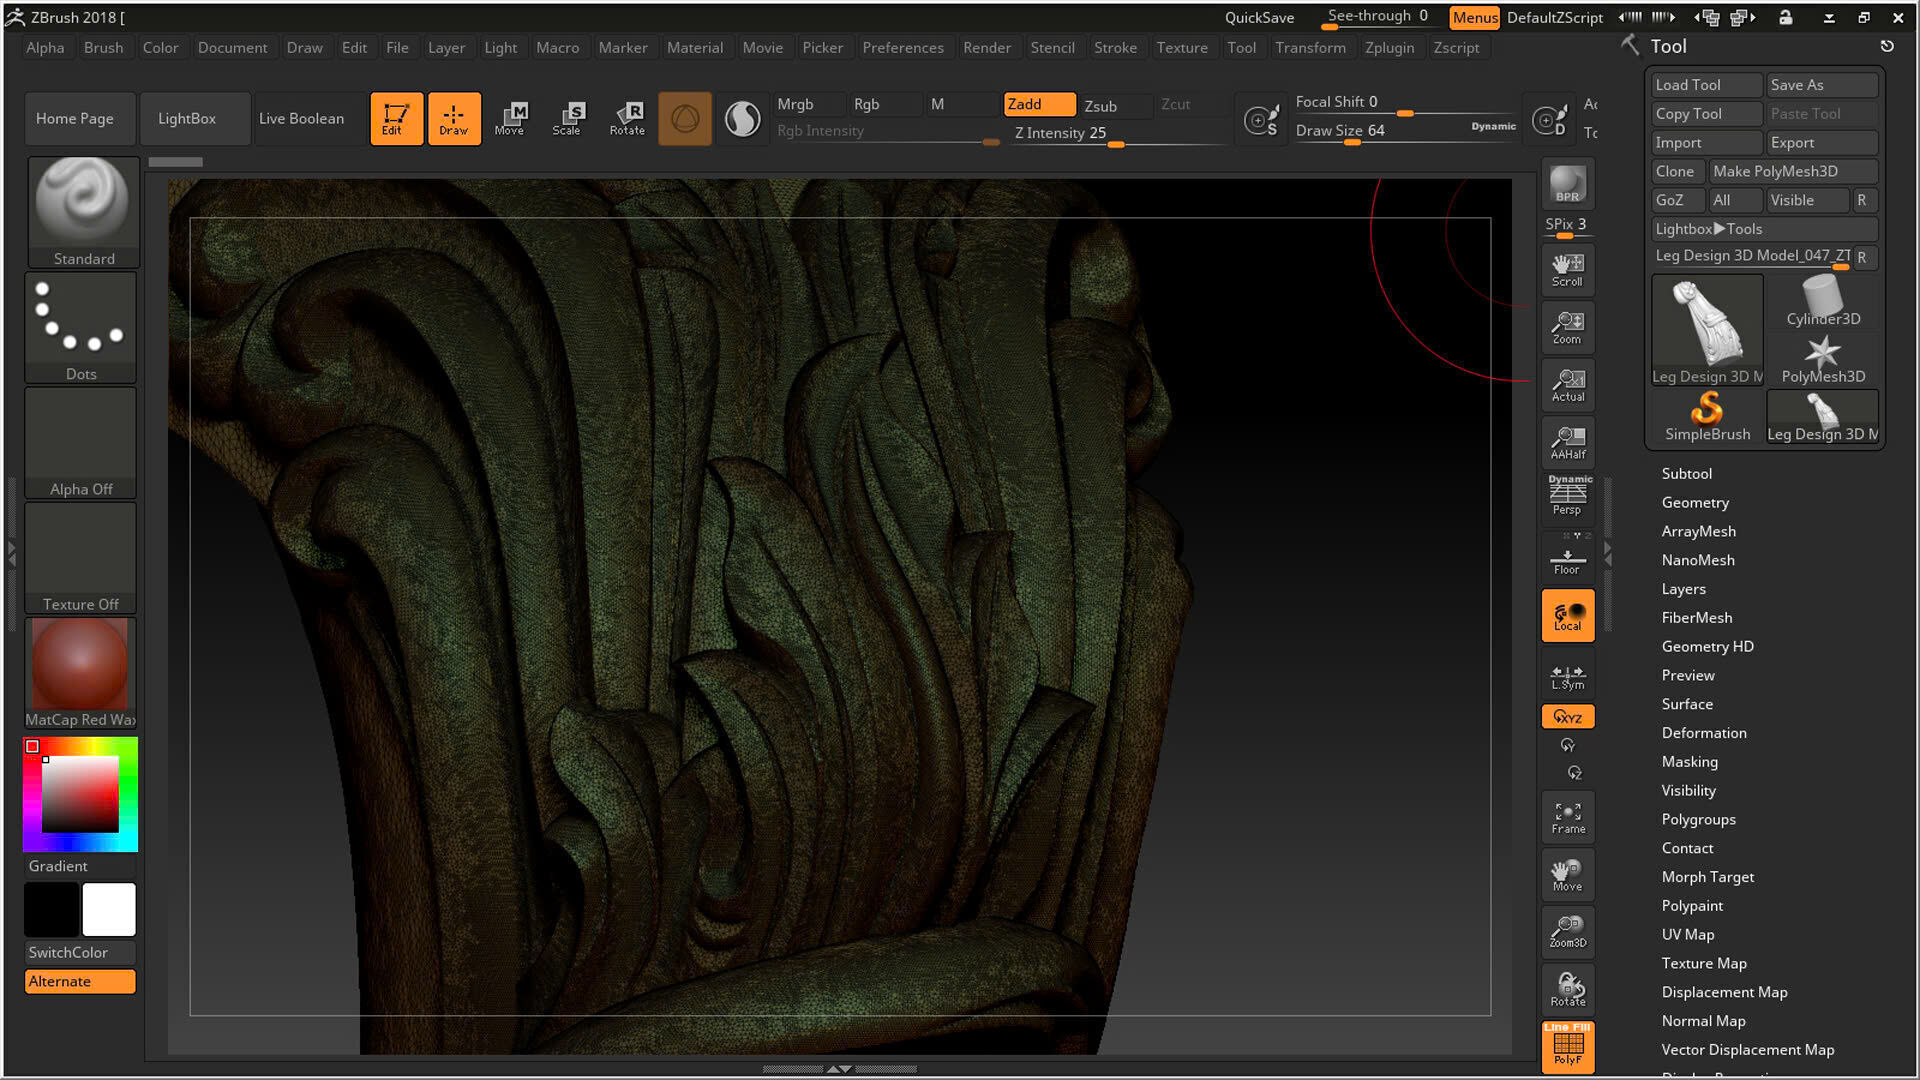Expand the Subtool palette section
Image resolution: width=1920 pixels, height=1080 pixels.
1686,474
